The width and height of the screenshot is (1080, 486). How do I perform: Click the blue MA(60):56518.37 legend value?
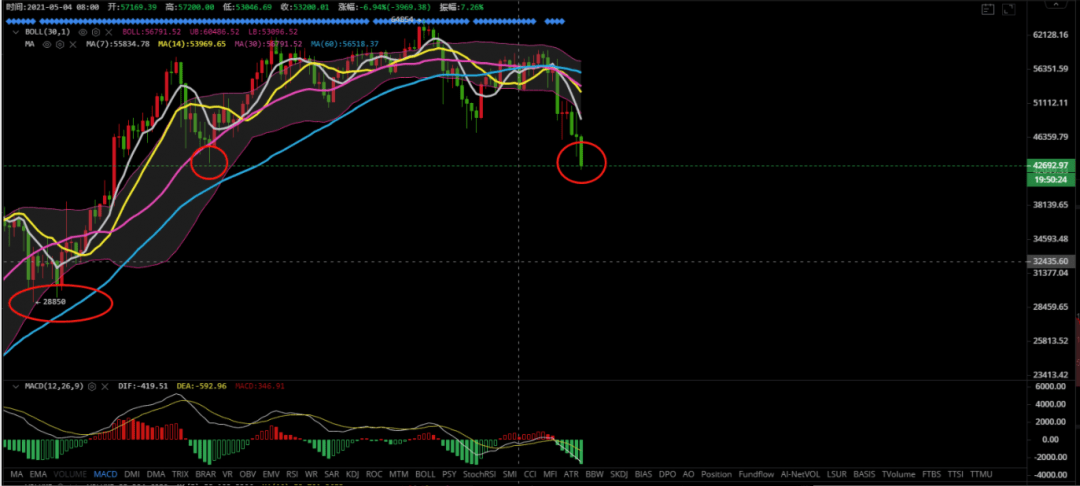pos(344,44)
